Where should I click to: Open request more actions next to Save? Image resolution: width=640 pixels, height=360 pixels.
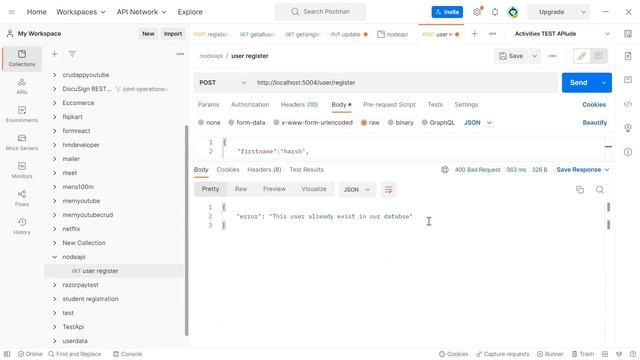pyautogui.click(x=552, y=56)
